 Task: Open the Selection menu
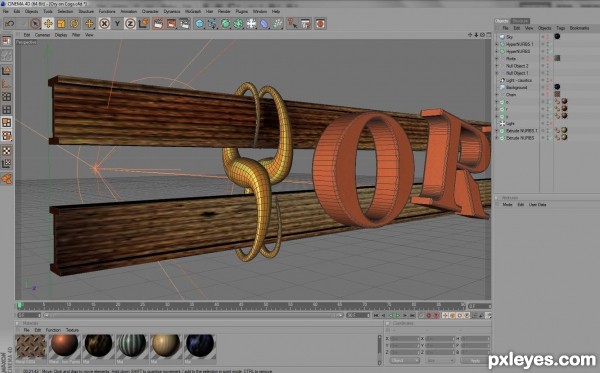click(65, 11)
